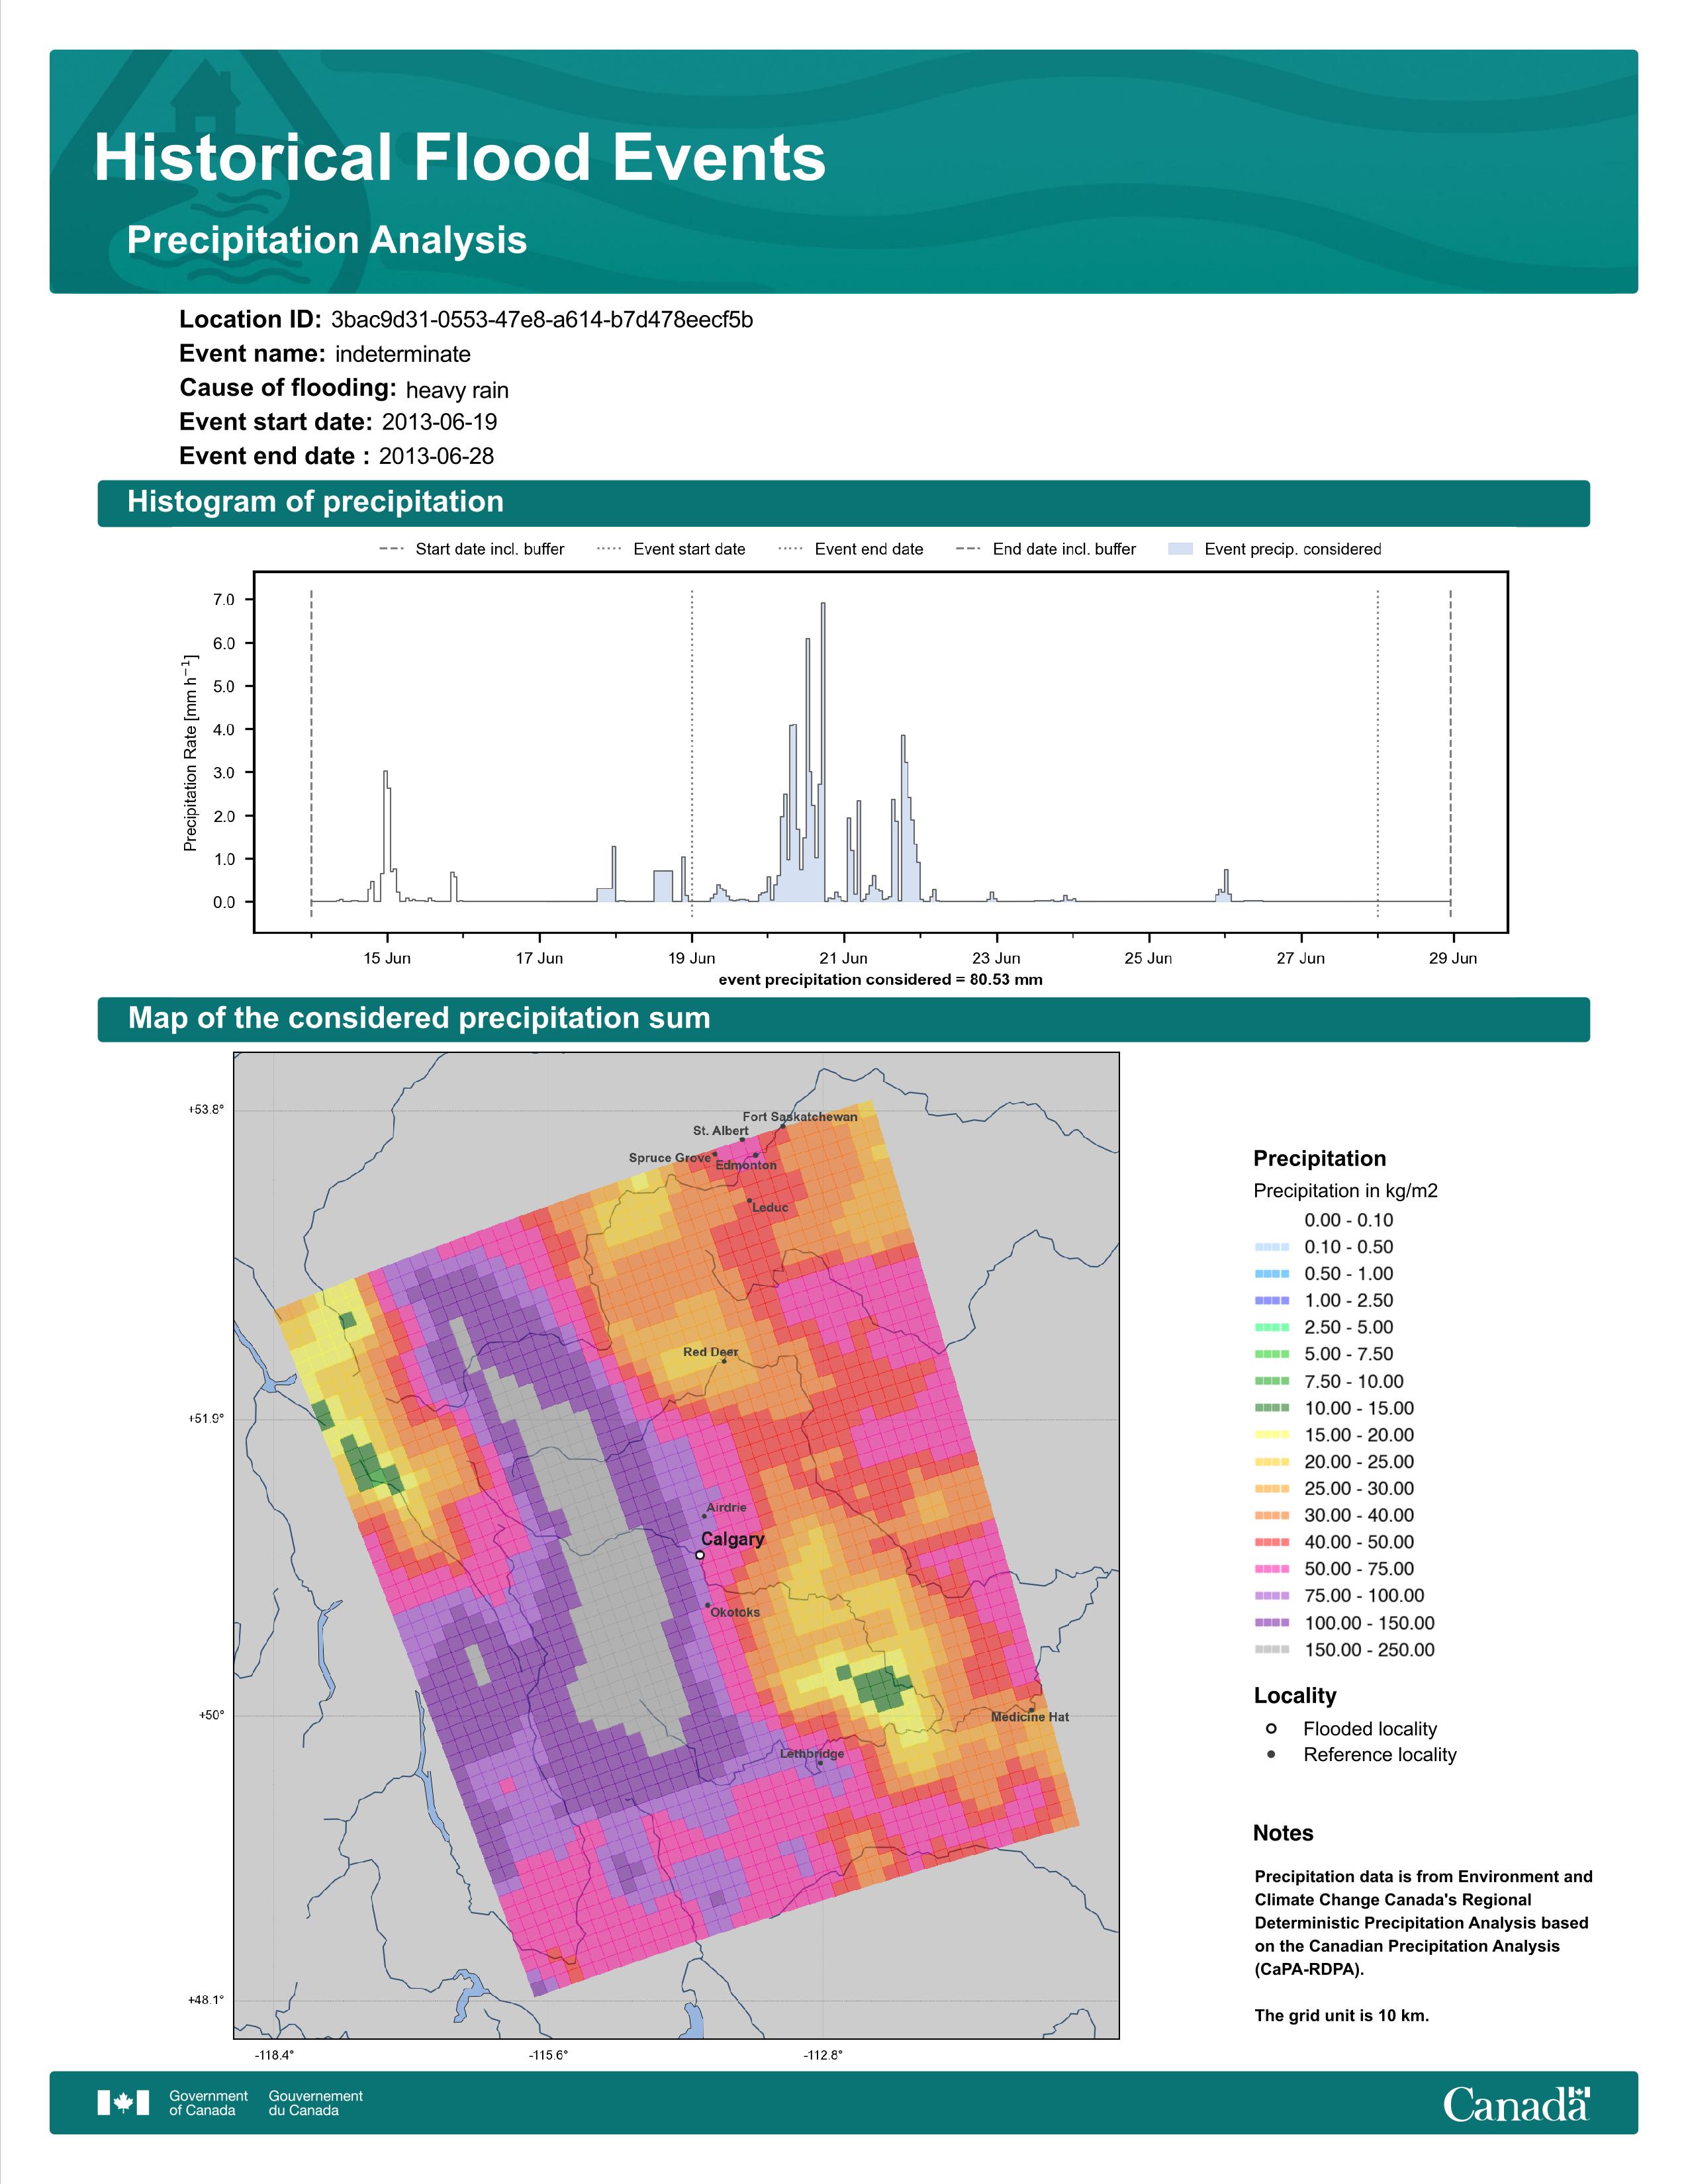
Task: Click the 29 Jun x-axis label
Action: pyautogui.click(x=1453, y=958)
